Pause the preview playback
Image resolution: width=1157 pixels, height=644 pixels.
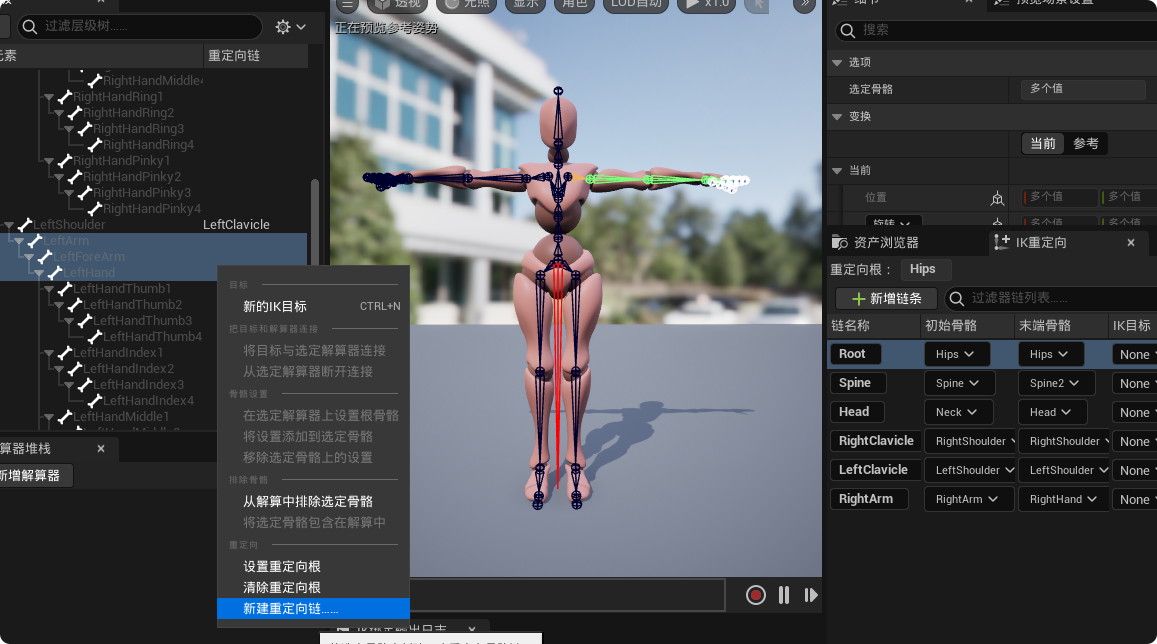click(x=784, y=595)
